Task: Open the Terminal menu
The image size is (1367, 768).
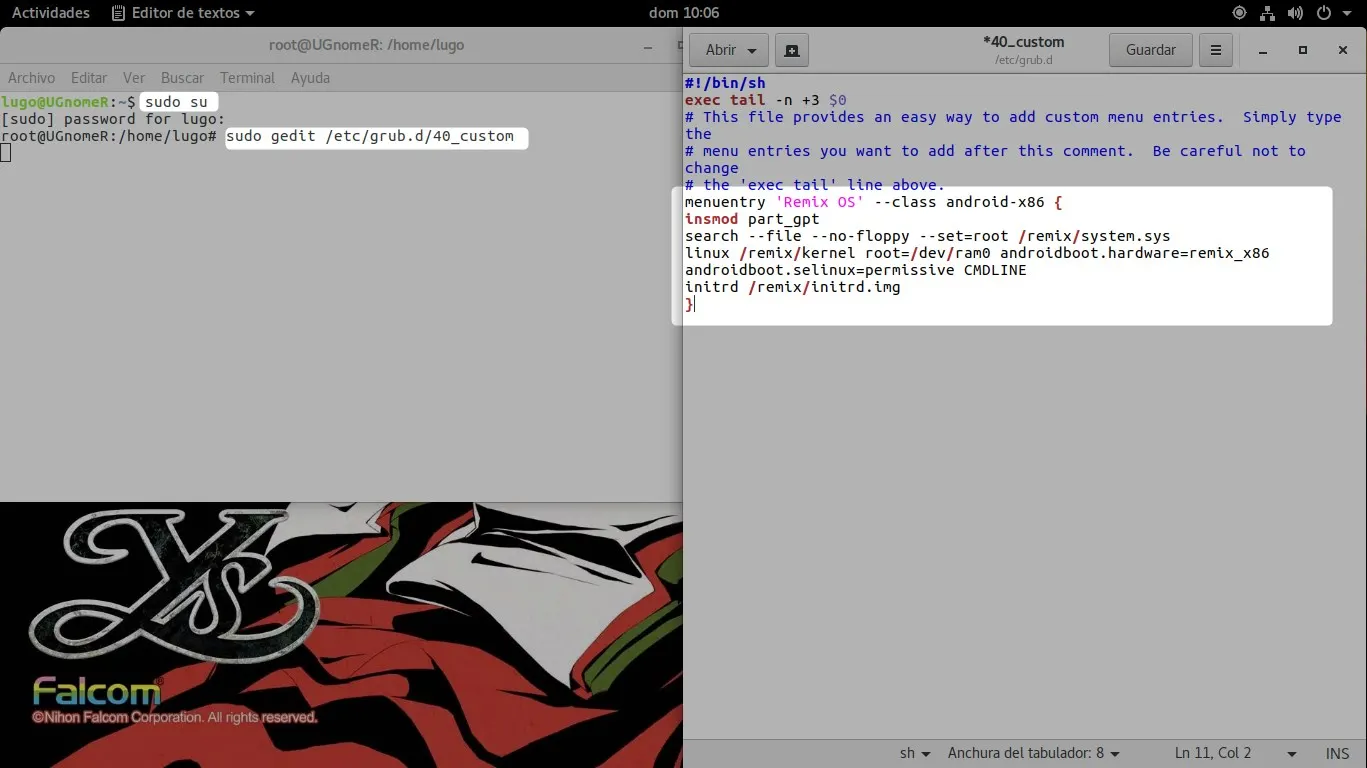Action: [x=246, y=77]
